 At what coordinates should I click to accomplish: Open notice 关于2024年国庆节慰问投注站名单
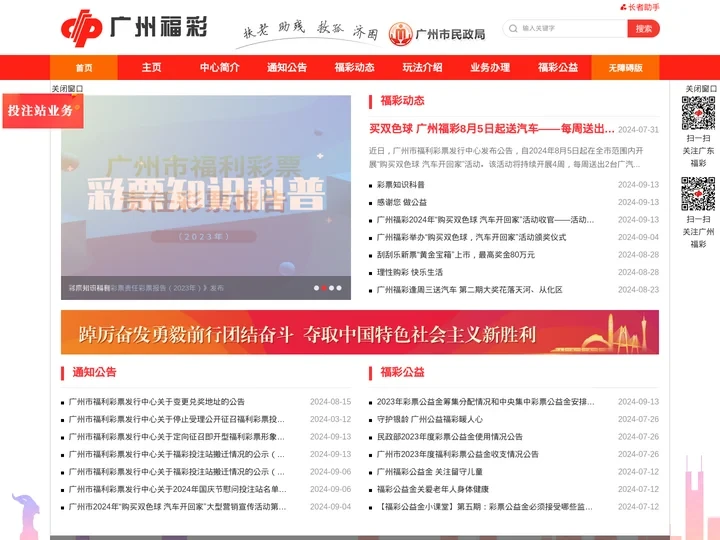click(177, 489)
